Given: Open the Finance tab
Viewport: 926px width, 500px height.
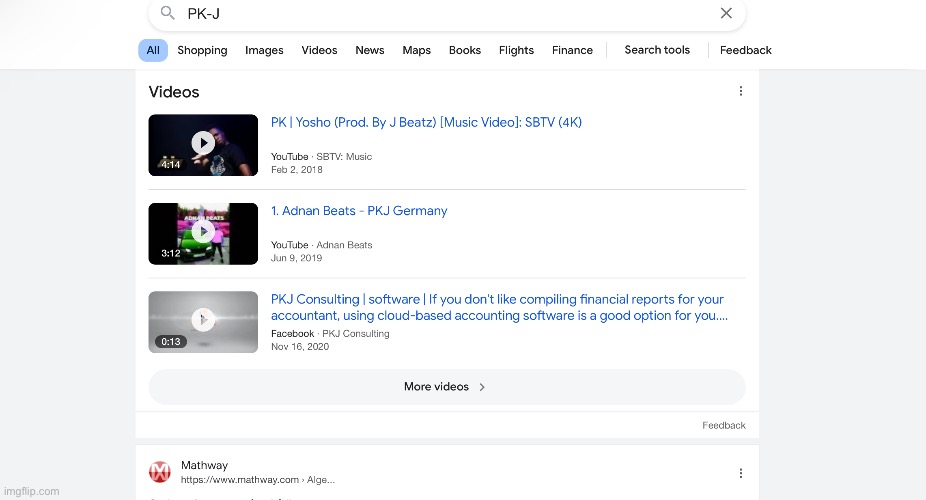Looking at the screenshot, I should (x=572, y=50).
